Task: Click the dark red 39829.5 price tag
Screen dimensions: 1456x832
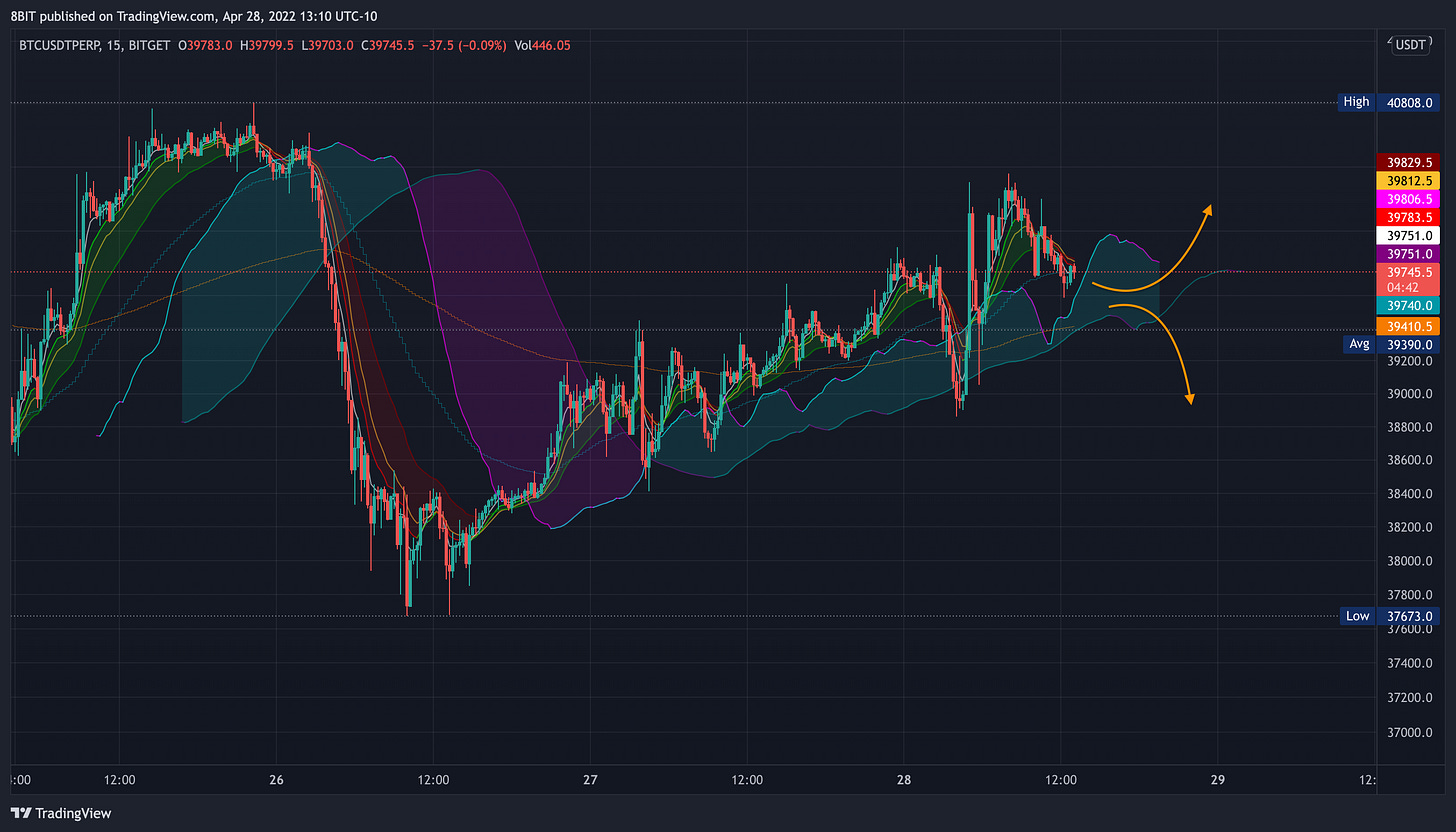Action: pyautogui.click(x=1407, y=162)
